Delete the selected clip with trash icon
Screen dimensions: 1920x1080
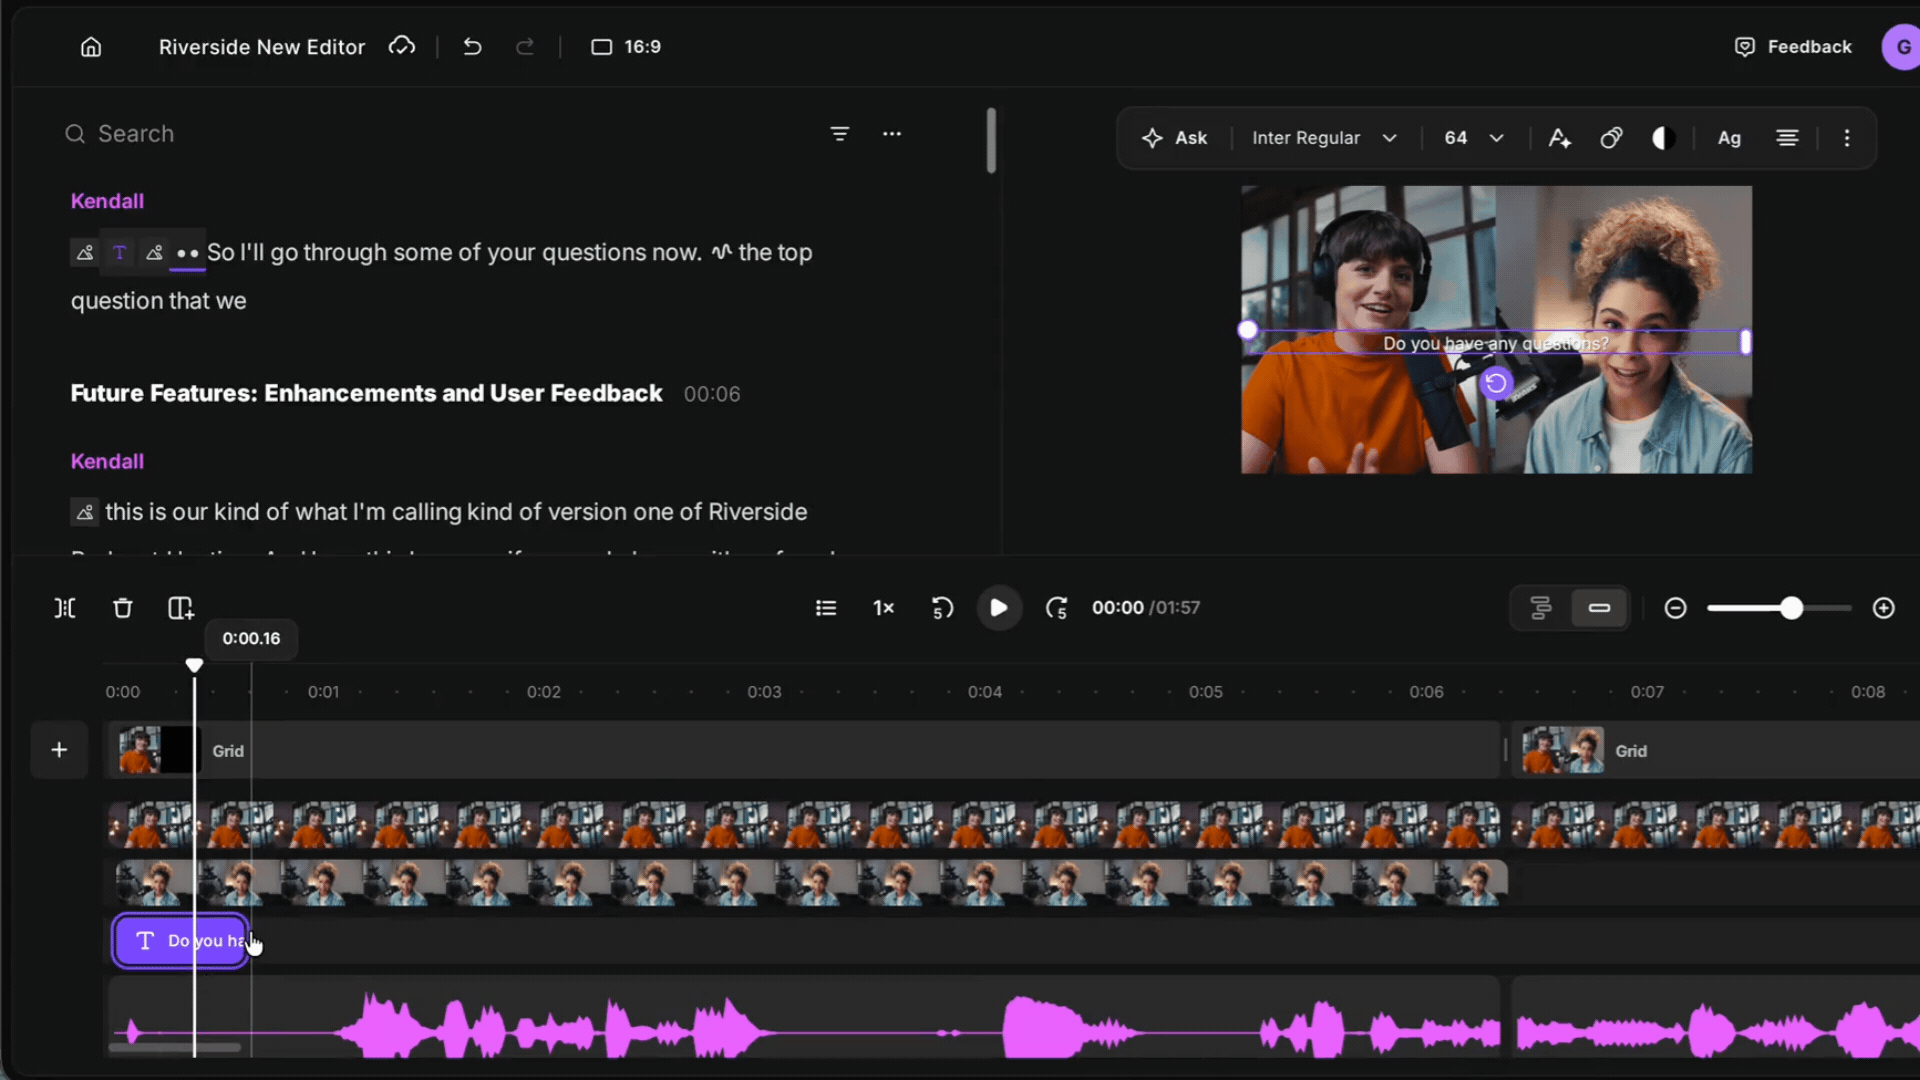(x=123, y=608)
